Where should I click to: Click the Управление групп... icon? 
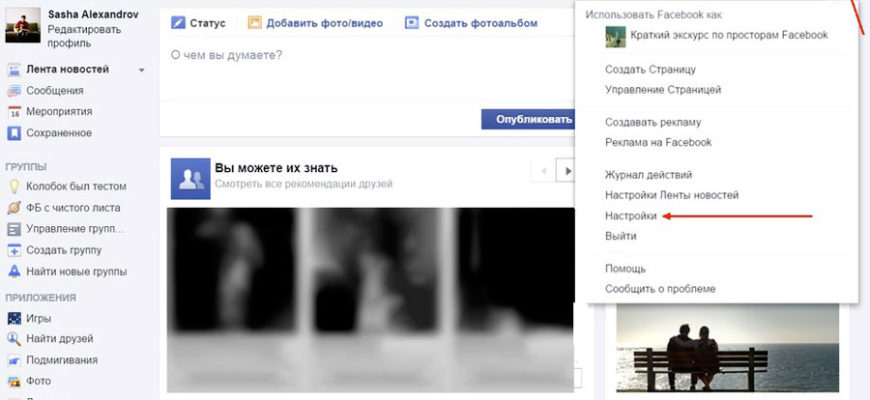14,229
